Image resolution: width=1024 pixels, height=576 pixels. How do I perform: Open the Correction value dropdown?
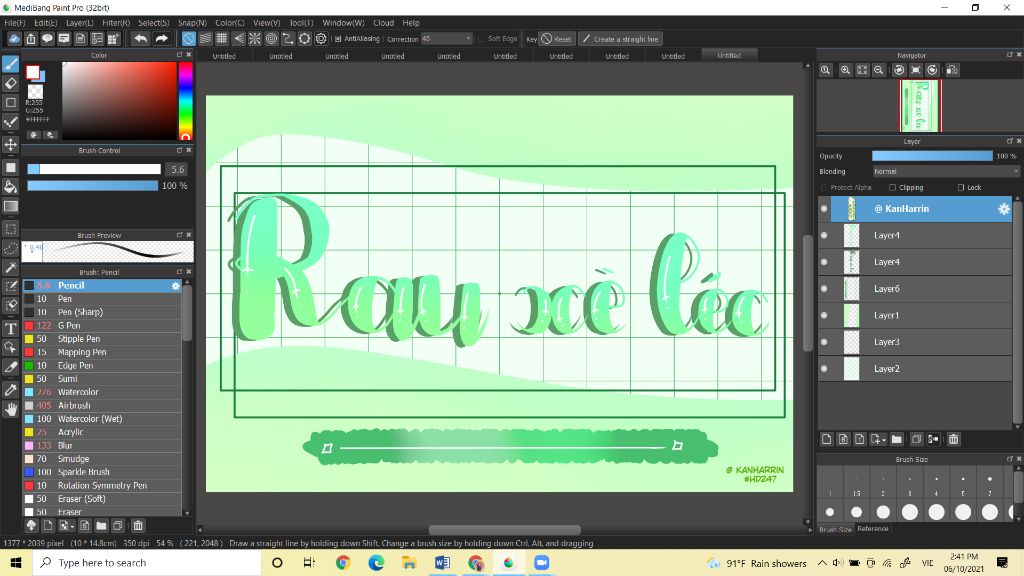point(447,39)
